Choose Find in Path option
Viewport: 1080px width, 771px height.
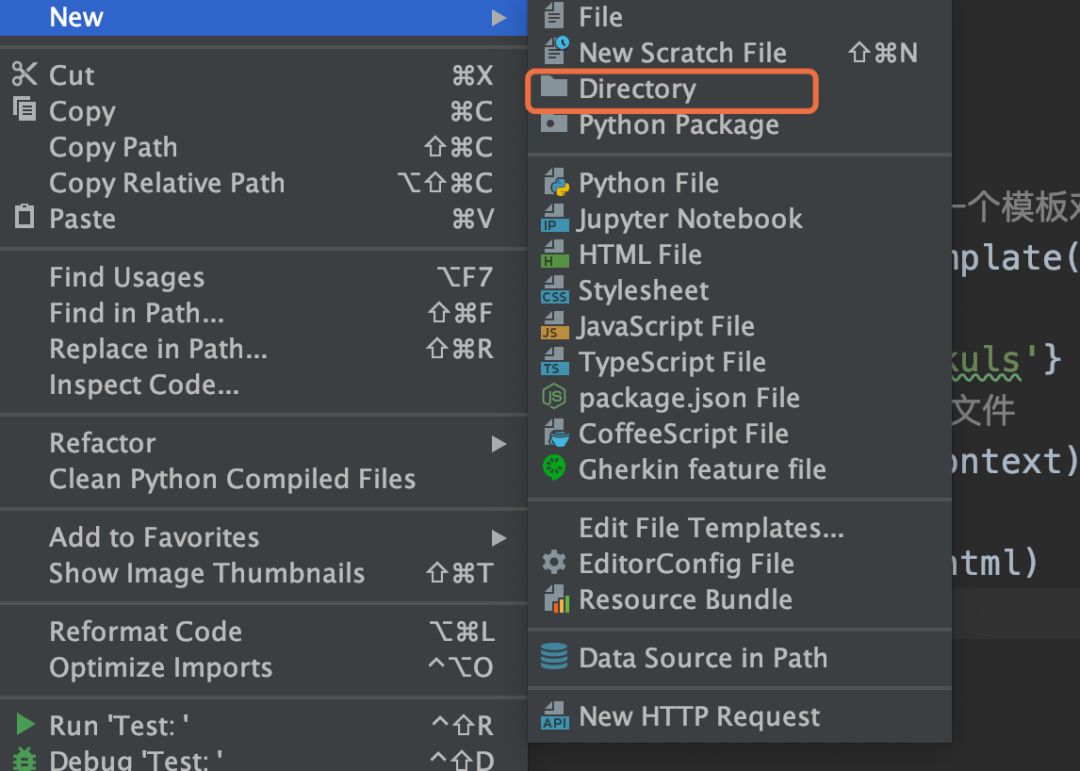[136, 314]
